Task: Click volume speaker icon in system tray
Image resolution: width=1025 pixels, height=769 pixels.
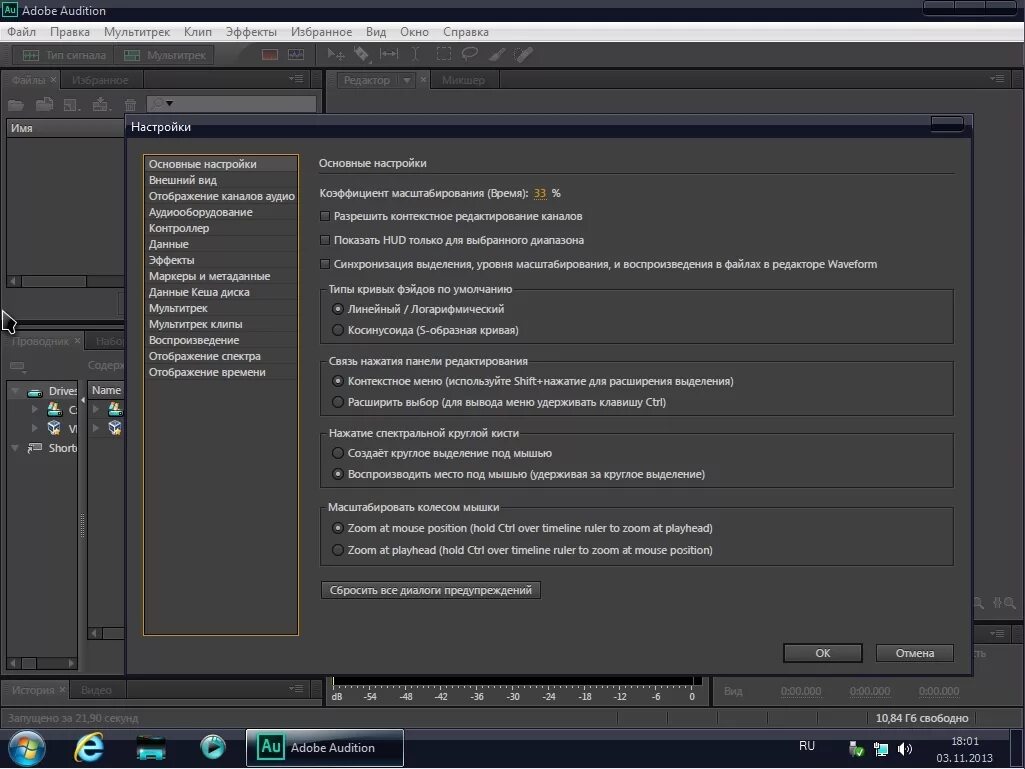Action: pyautogui.click(x=905, y=749)
